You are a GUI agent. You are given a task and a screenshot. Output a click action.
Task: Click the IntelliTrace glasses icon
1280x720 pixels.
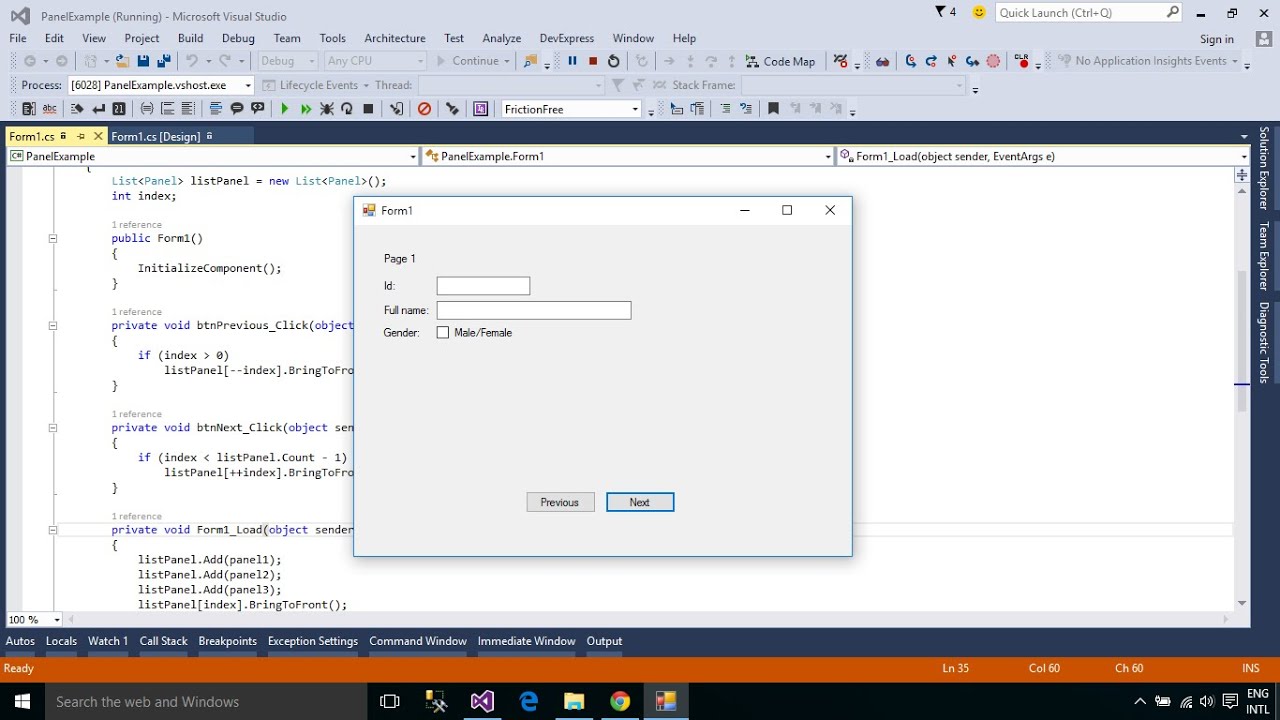coord(882,61)
